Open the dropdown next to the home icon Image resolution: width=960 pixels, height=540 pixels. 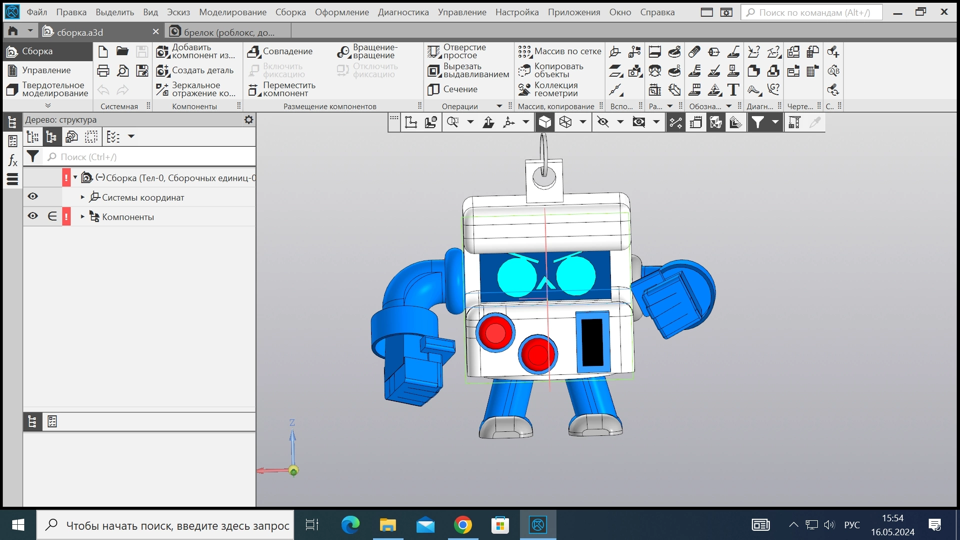tap(29, 31)
